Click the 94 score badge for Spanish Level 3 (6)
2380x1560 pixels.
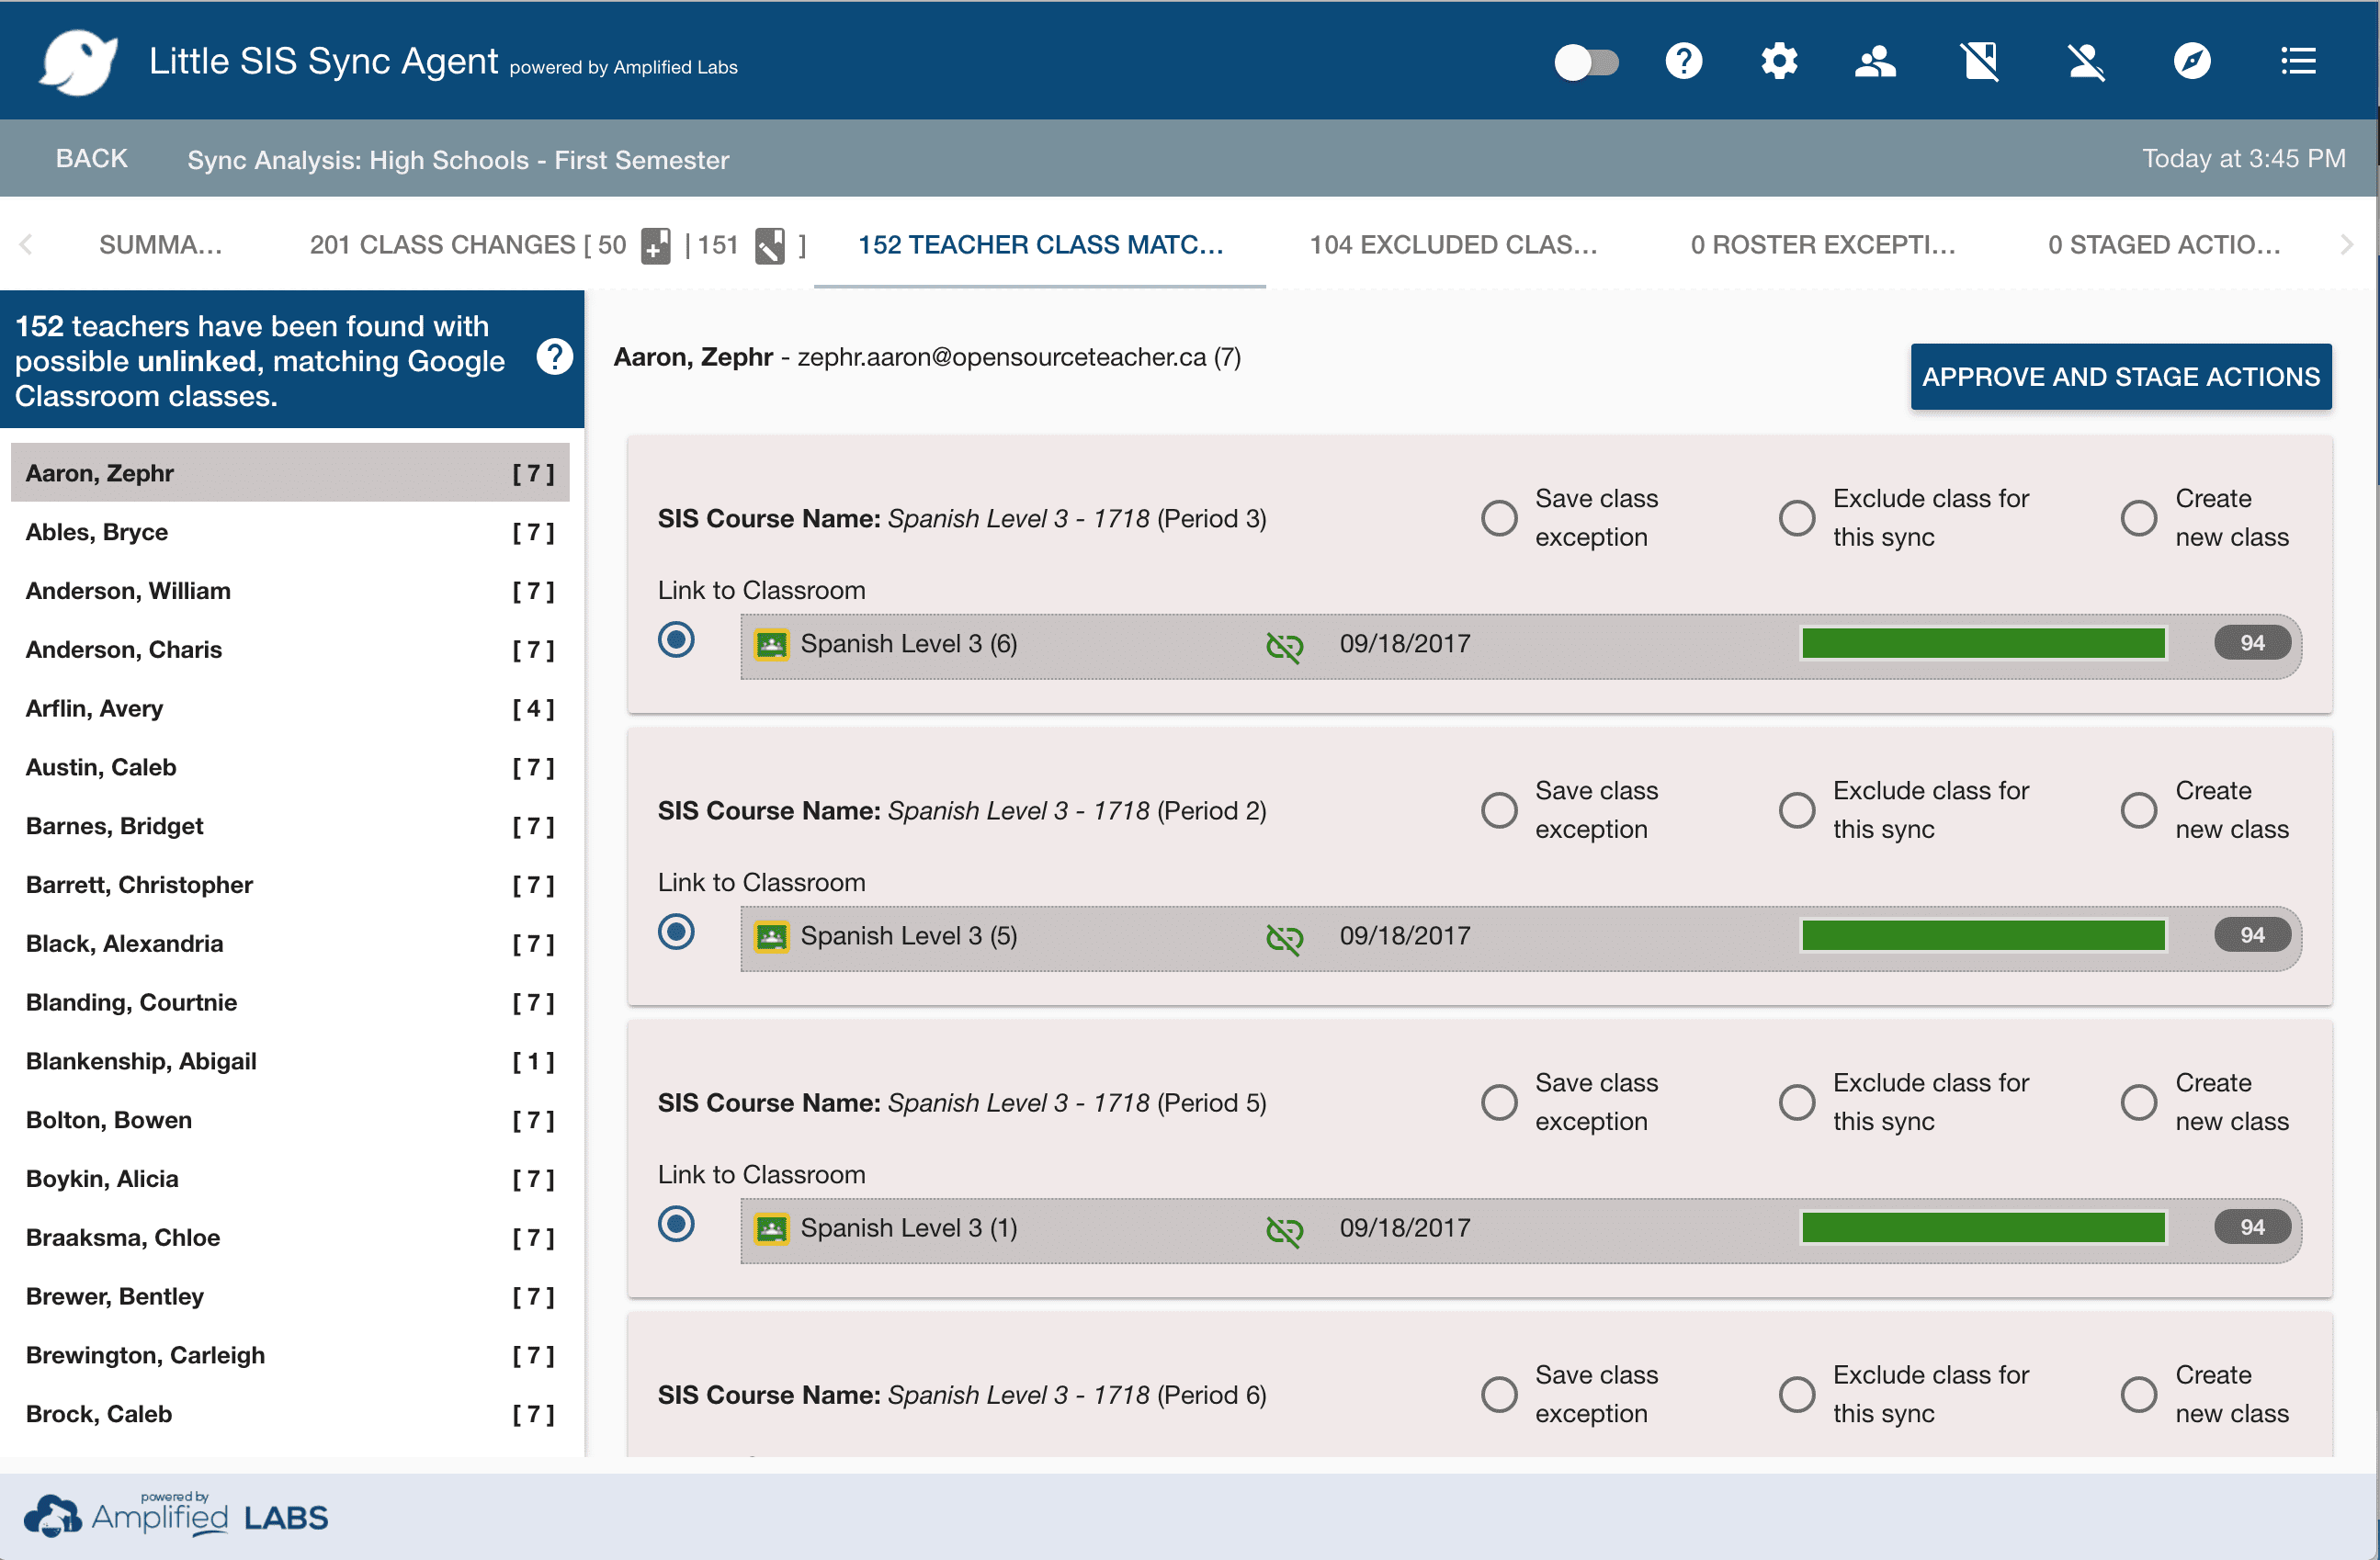pyautogui.click(x=2251, y=643)
